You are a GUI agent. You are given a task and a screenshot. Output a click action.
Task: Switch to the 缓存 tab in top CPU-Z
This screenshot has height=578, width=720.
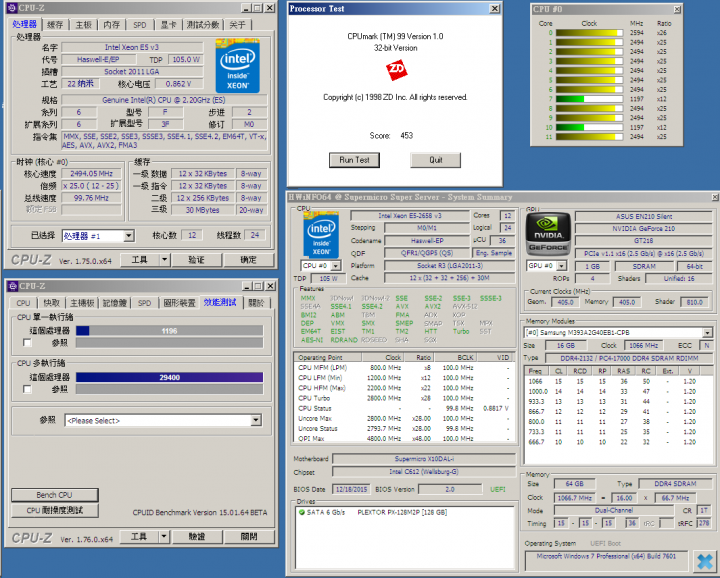55,25
